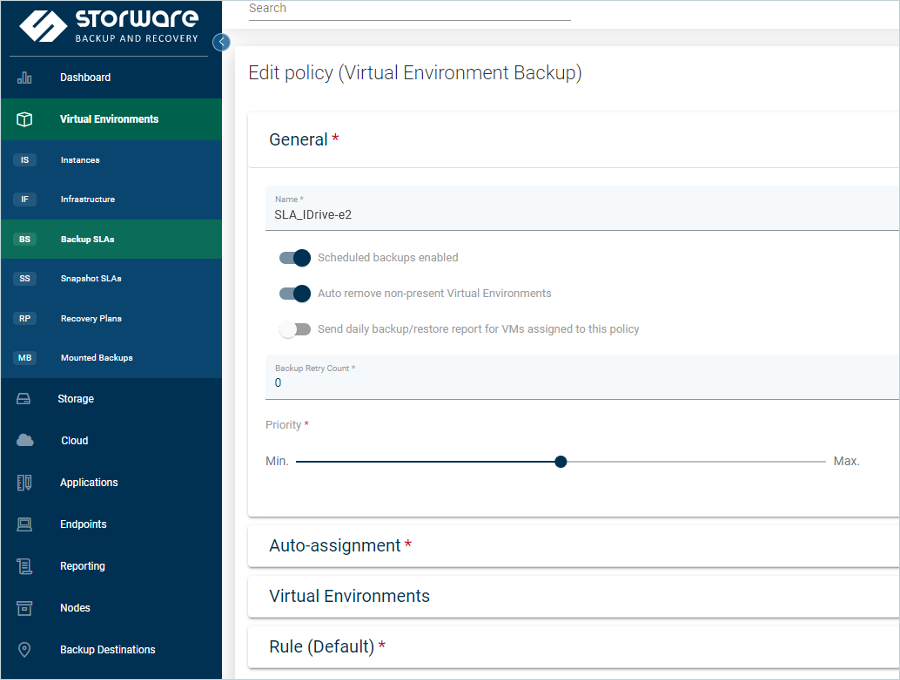
Task: Click the RP badge icon
Action: pyautogui.click(x=25, y=318)
